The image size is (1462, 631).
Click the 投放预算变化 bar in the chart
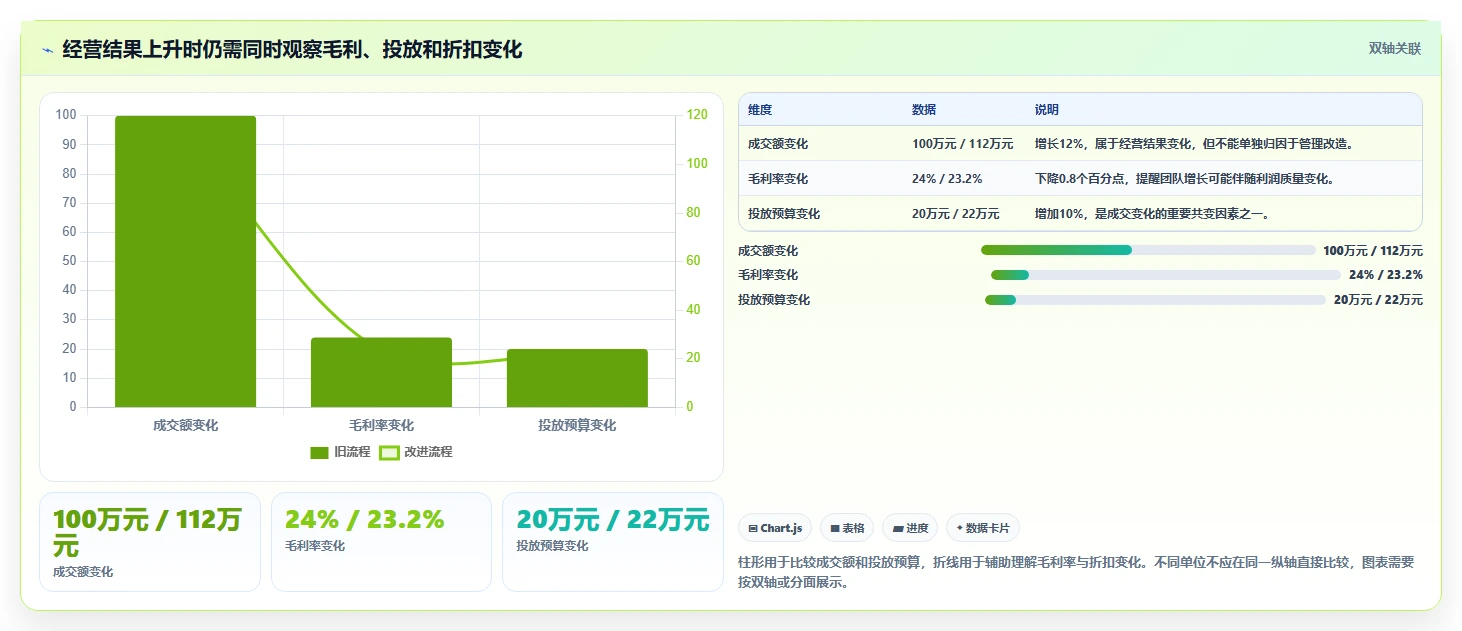pos(577,378)
